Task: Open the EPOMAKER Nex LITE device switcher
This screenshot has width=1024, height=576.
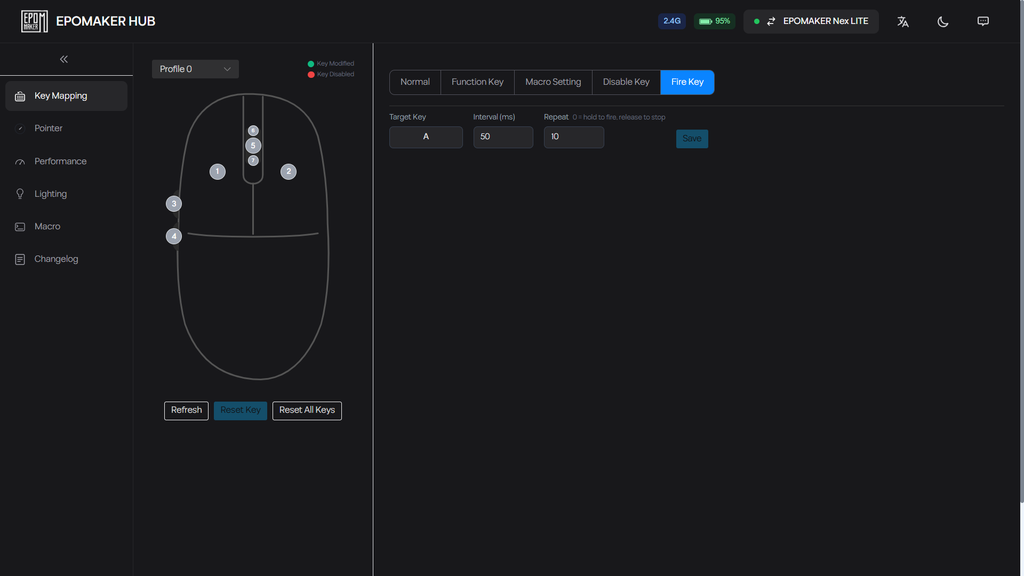Action: click(811, 22)
